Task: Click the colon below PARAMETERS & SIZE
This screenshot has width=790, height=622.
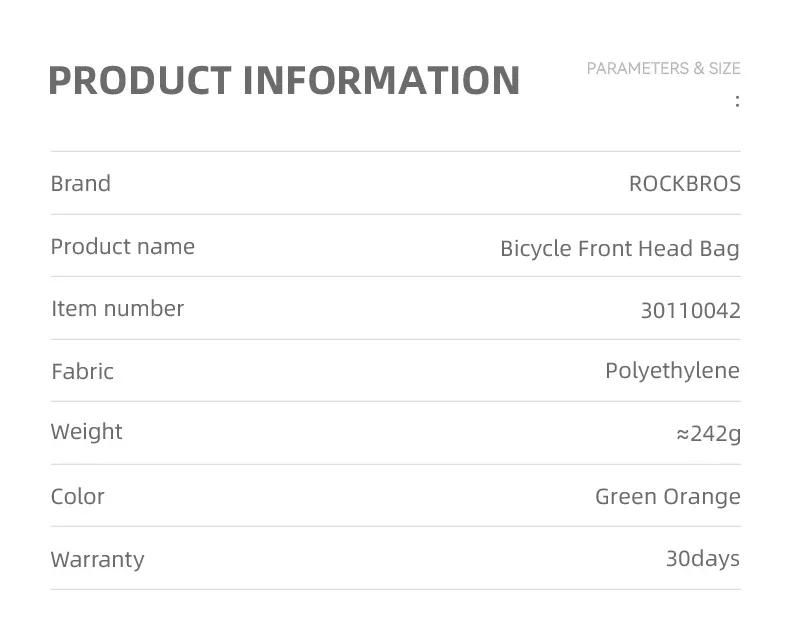Action: coord(737,101)
